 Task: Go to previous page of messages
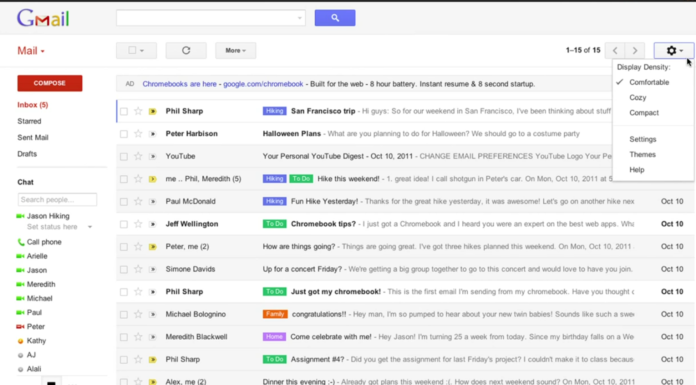(615, 50)
